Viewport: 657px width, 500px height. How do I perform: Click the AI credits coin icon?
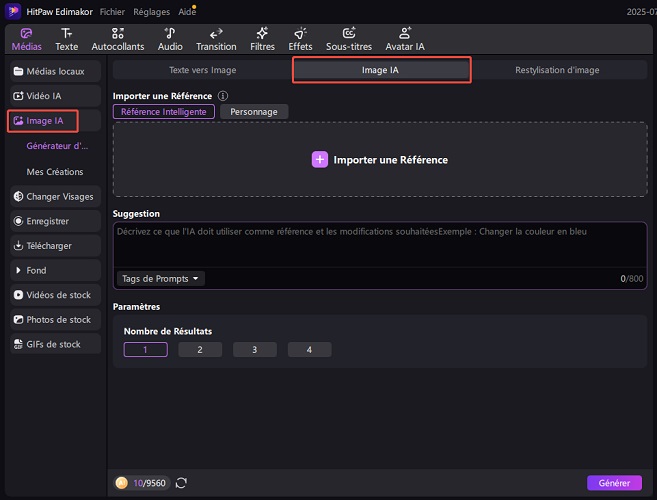click(x=122, y=483)
